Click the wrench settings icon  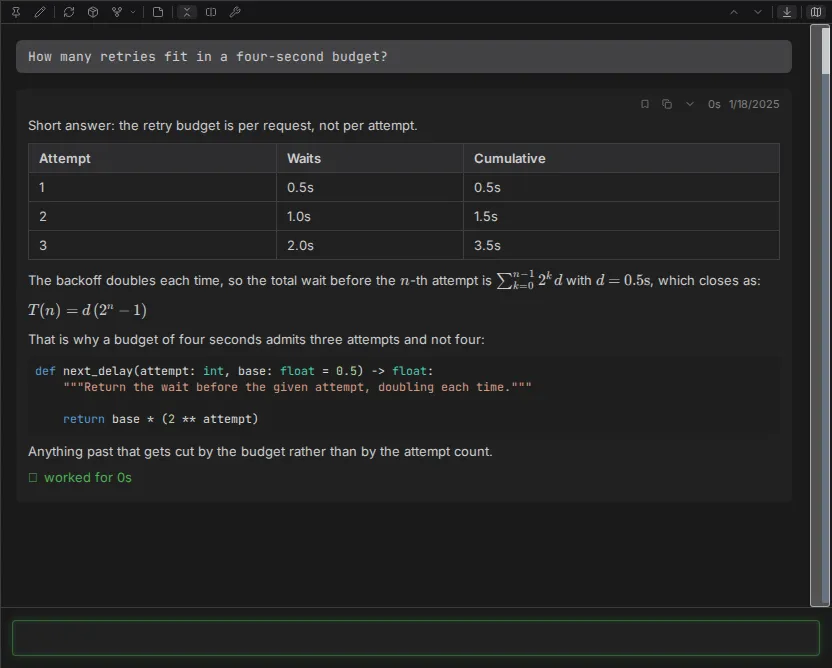[235, 12]
